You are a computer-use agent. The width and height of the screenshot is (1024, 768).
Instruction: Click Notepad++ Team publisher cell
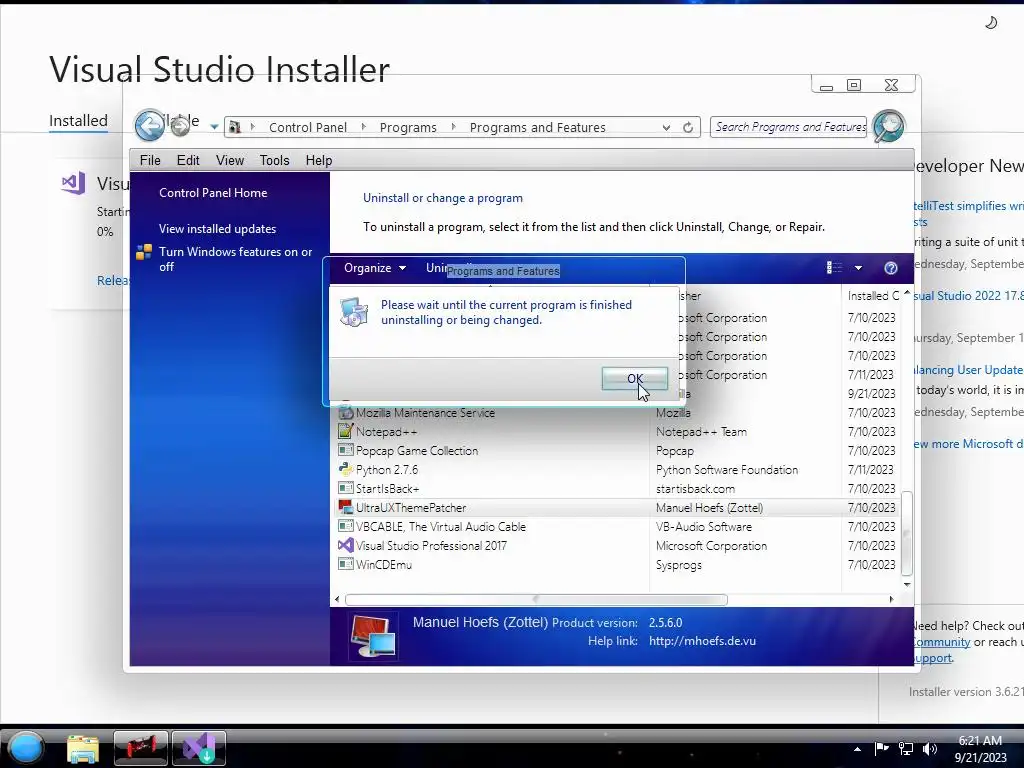pos(701,432)
